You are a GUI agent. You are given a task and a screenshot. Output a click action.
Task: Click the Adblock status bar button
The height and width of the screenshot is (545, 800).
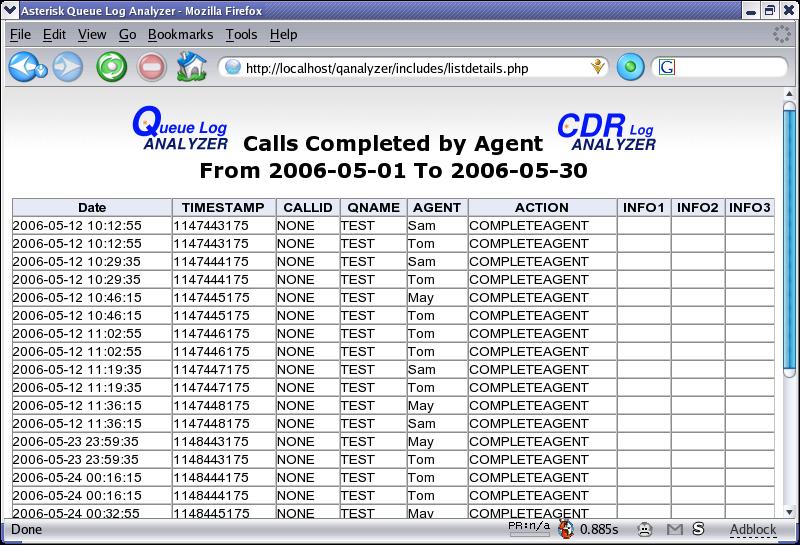[752, 529]
